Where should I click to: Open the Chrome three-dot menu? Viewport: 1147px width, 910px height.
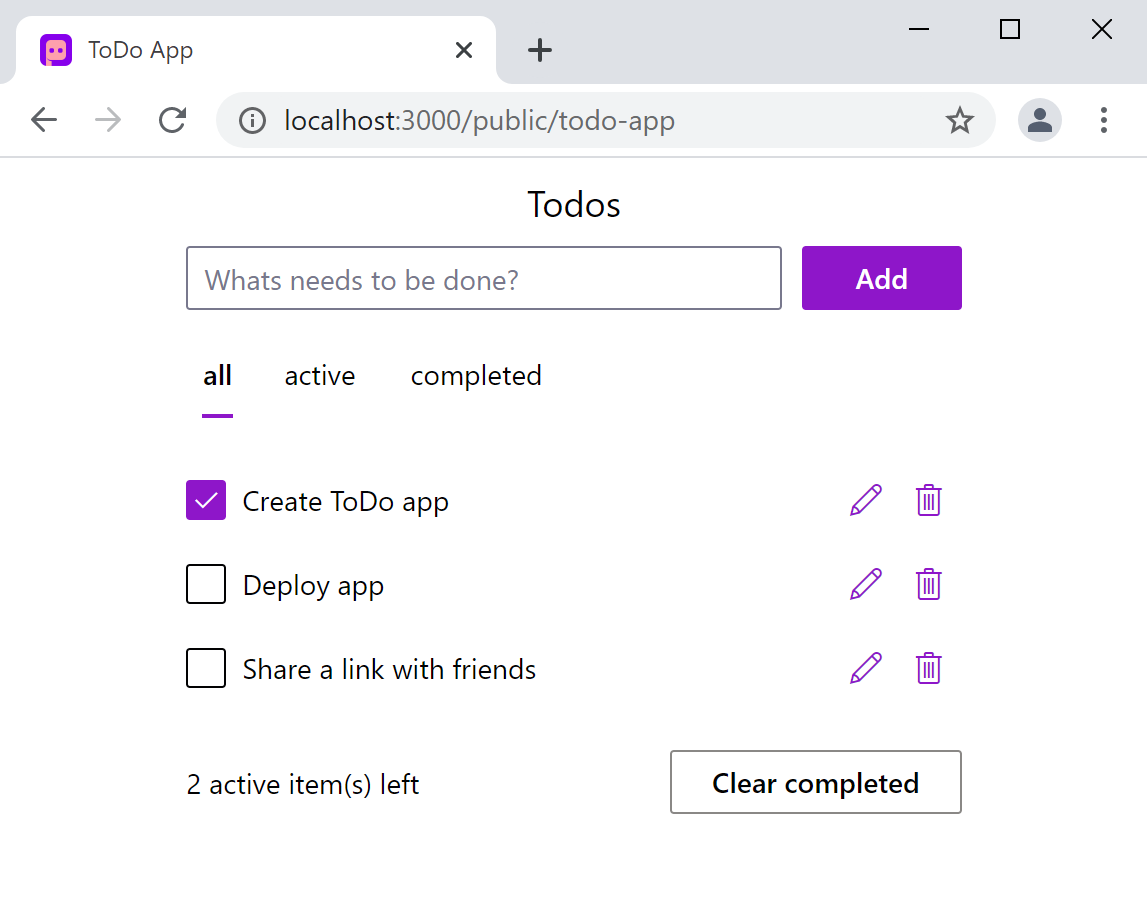[x=1103, y=121]
